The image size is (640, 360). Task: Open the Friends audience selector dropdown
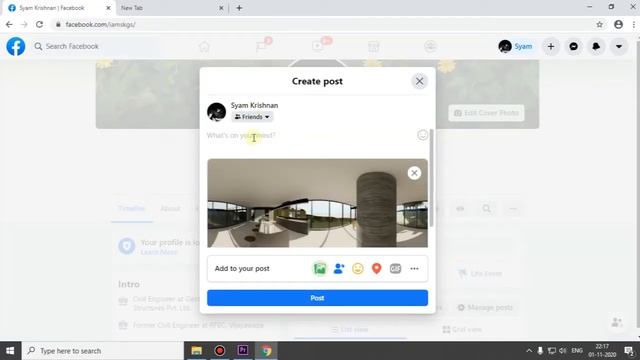[252, 117]
